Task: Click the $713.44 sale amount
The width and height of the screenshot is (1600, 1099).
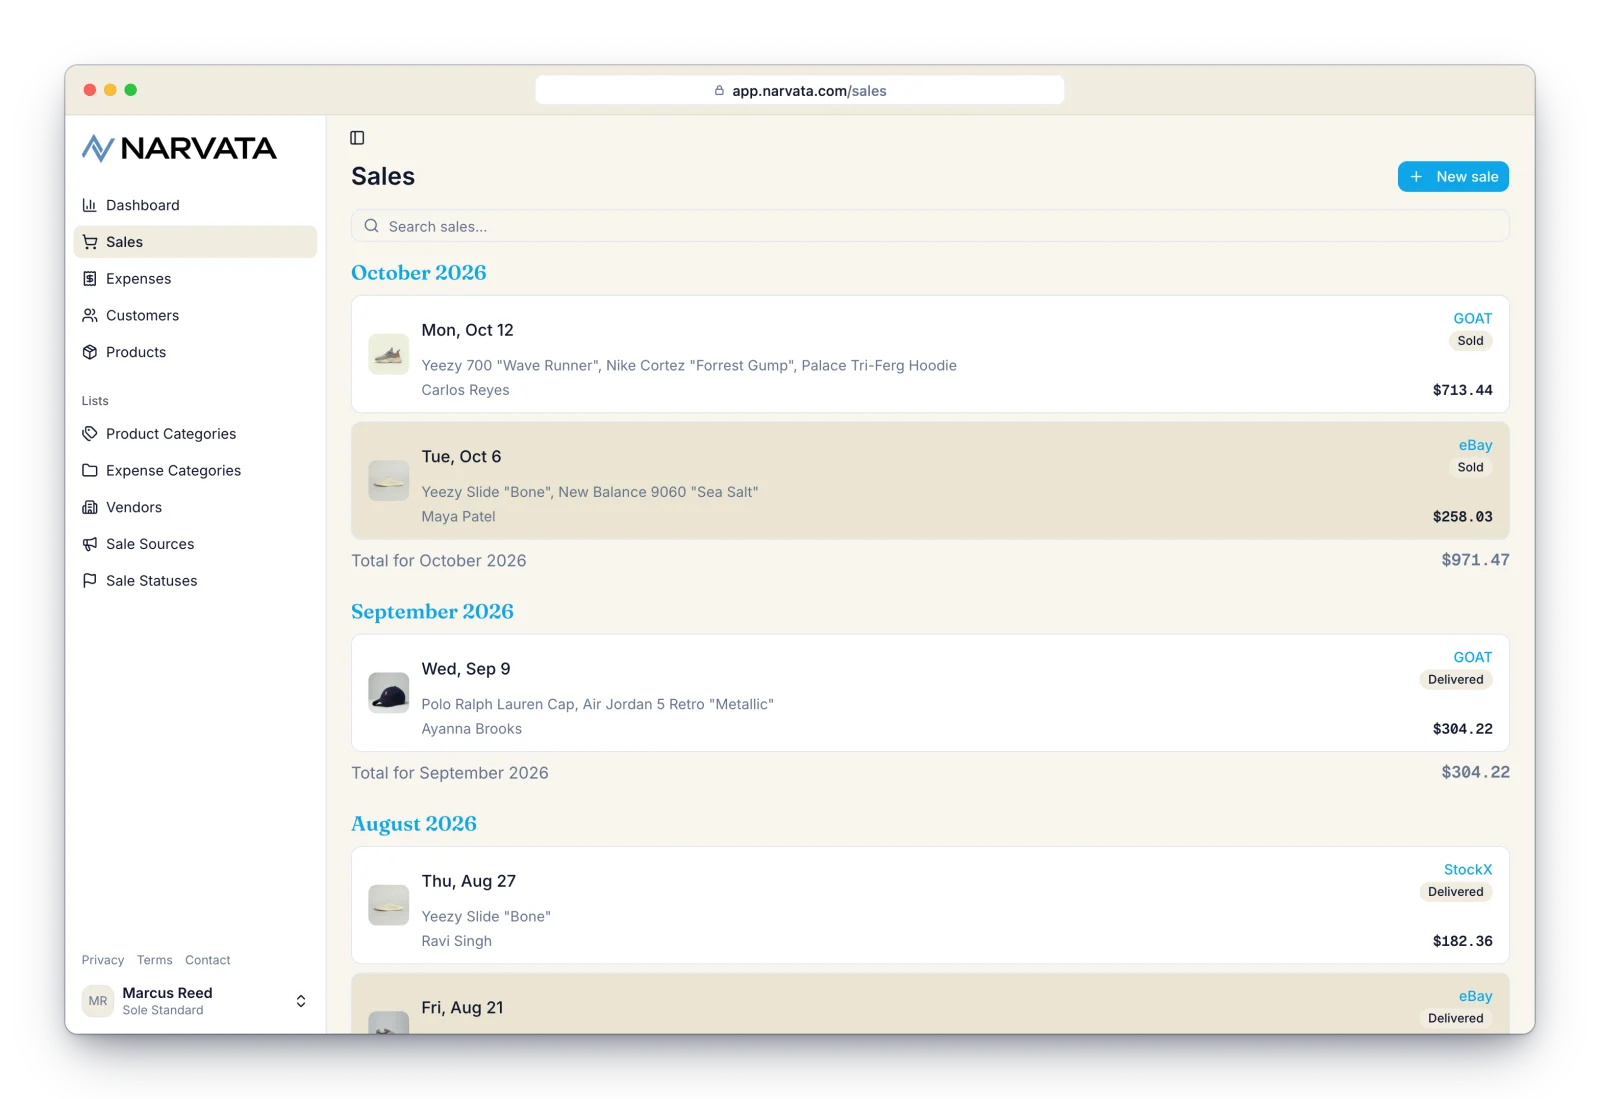Action: click(1462, 390)
